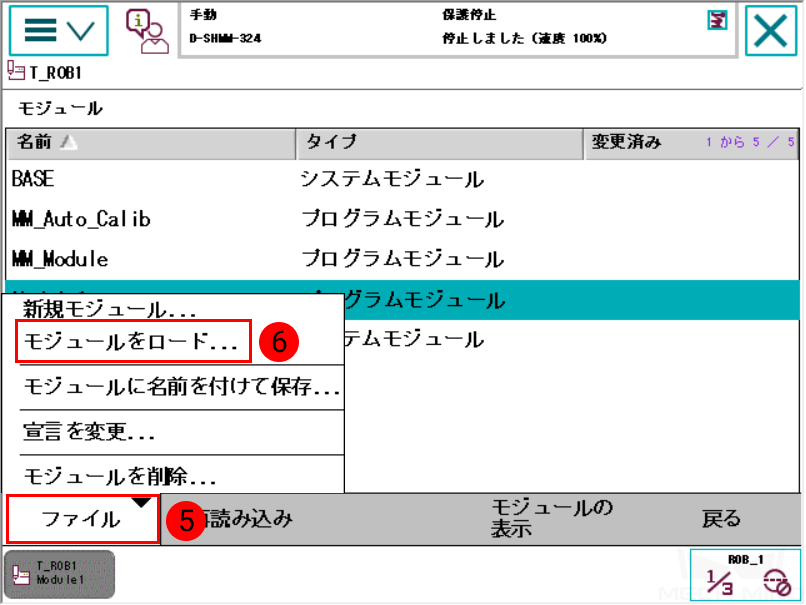Image resolution: width=806 pixels, height=605 pixels.
Task: Sort modules by 名前 column header
Action: tap(151, 142)
